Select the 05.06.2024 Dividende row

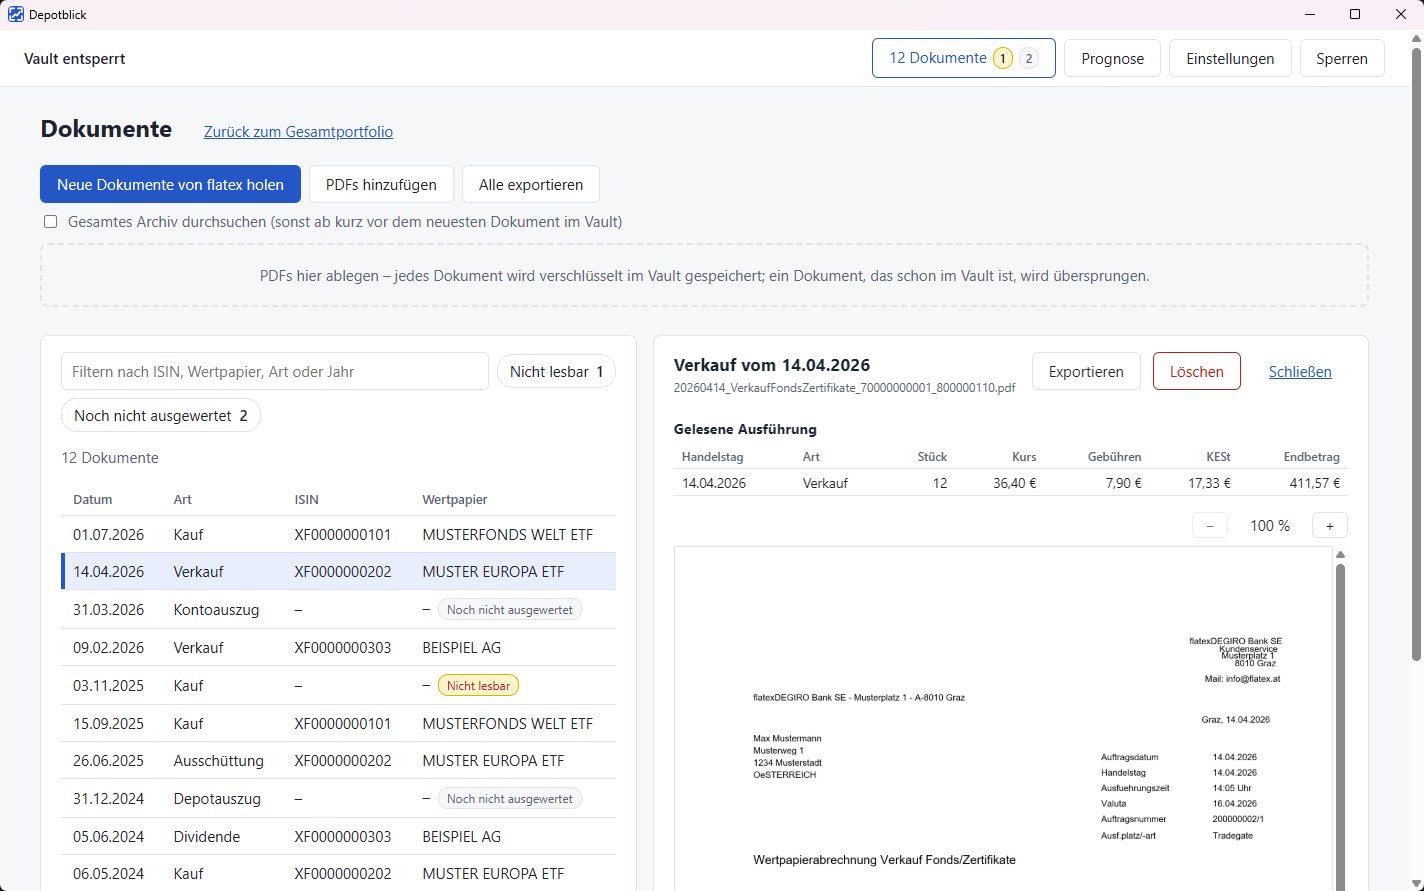click(338, 837)
